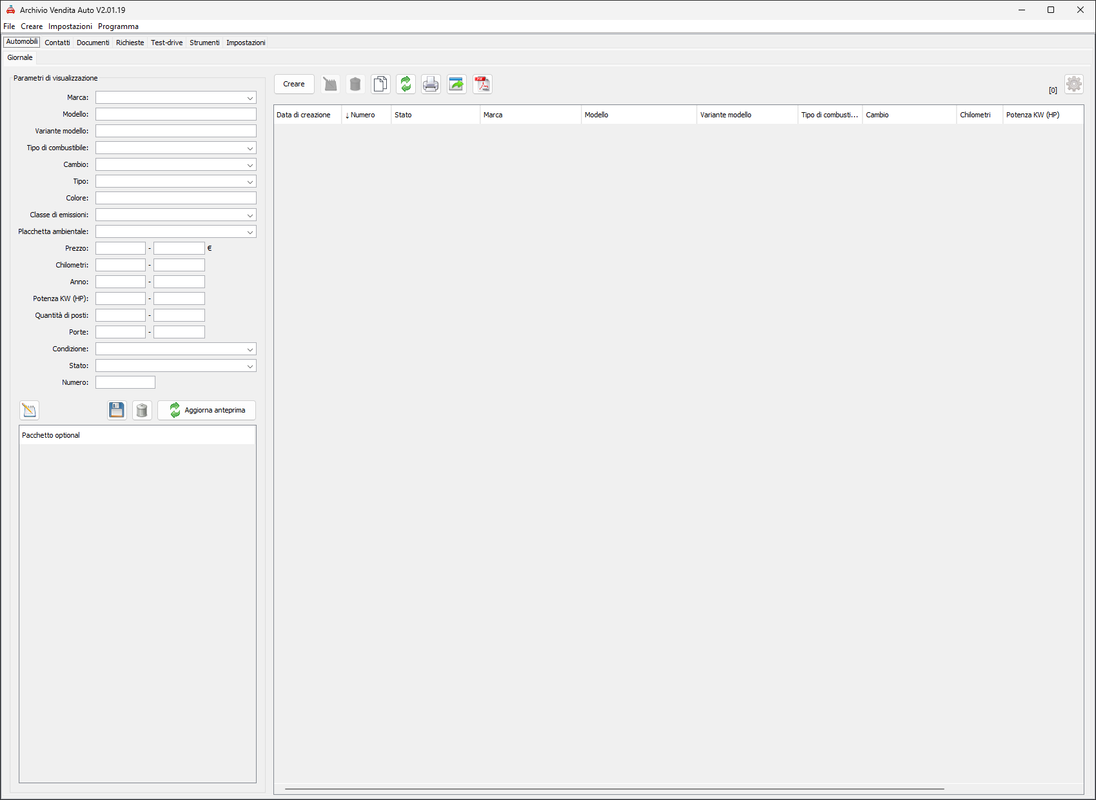Image resolution: width=1096 pixels, height=800 pixels.
Task: Switch to the Documenti tab
Action: (x=93, y=43)
